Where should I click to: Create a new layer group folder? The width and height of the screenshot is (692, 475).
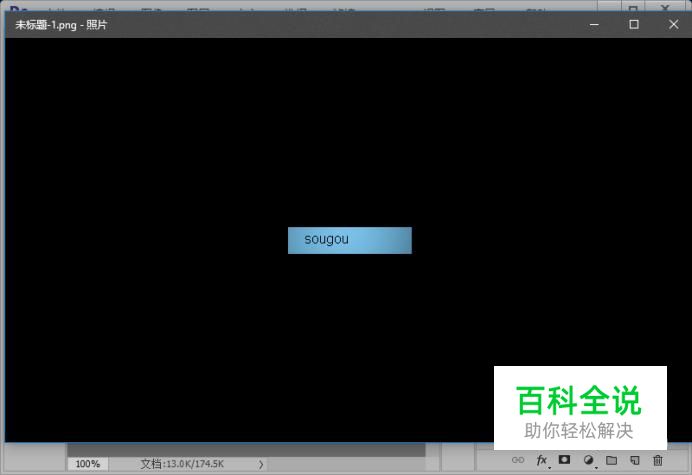click(611, 460)
